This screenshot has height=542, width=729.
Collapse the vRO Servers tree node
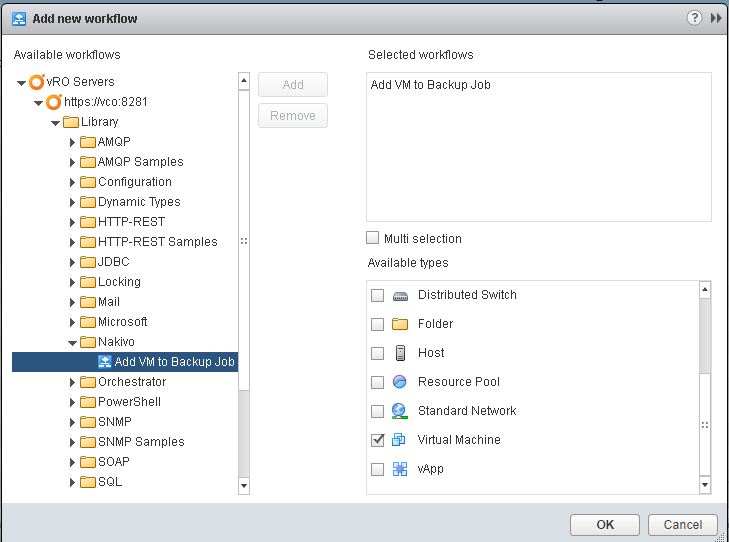coord(21,83)
